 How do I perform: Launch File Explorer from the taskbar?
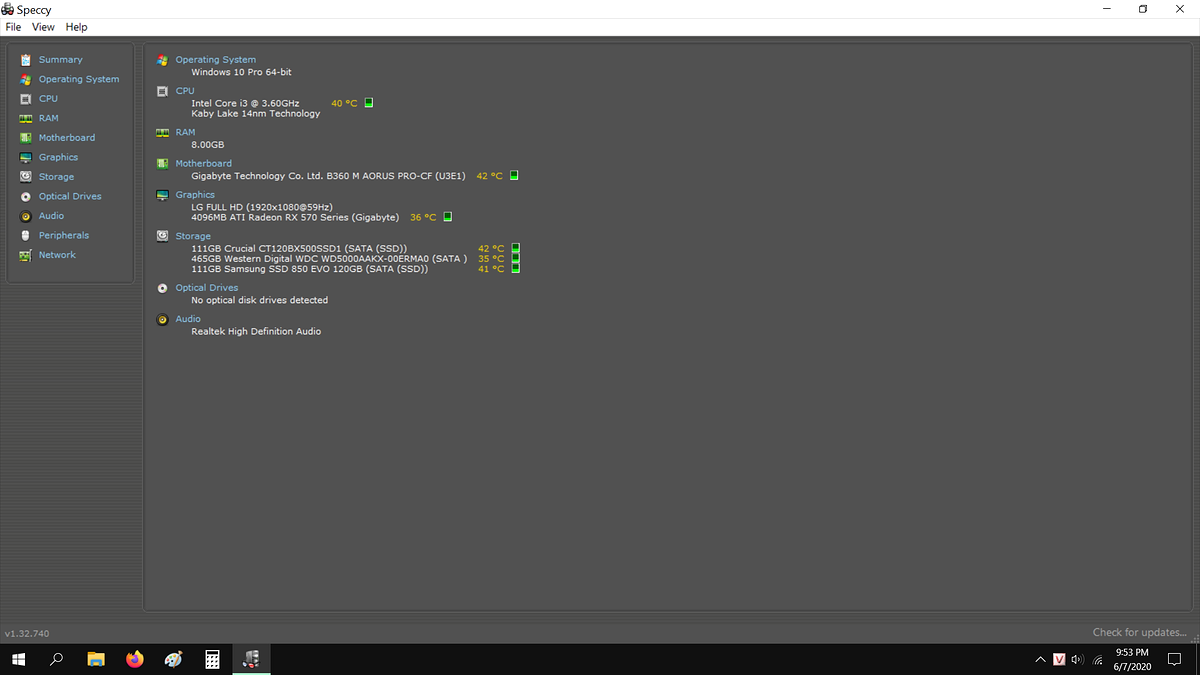96,659
